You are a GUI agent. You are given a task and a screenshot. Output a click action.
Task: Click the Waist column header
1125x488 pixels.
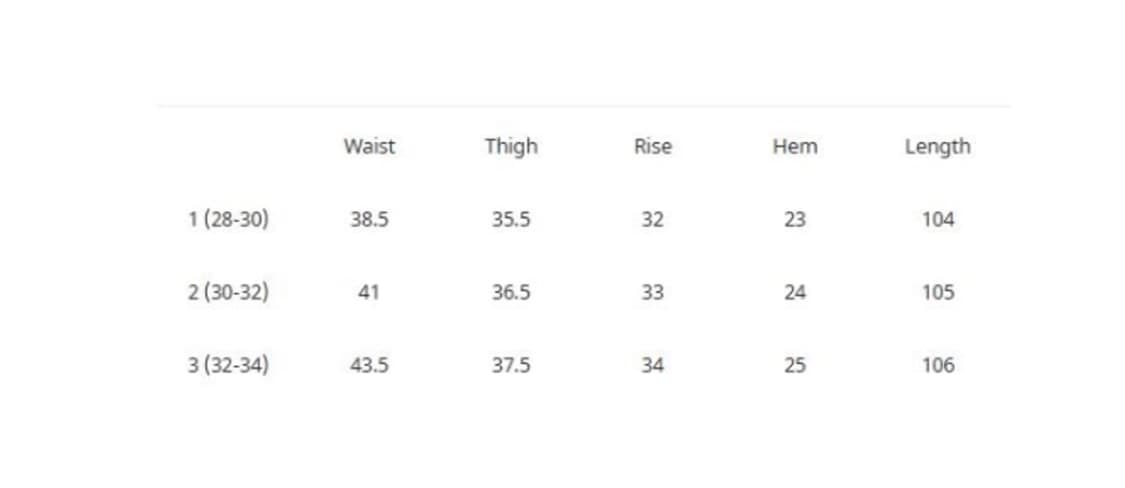click(369, 146)
